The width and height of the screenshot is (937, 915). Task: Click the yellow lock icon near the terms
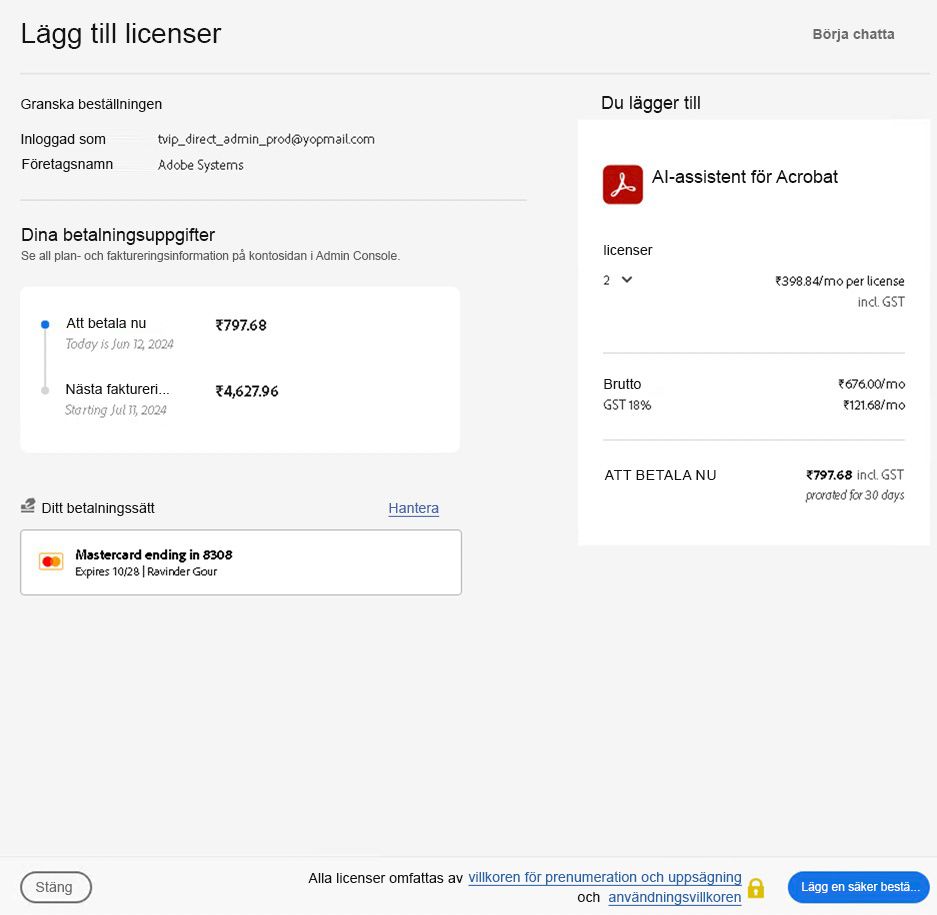pos(756,887)
